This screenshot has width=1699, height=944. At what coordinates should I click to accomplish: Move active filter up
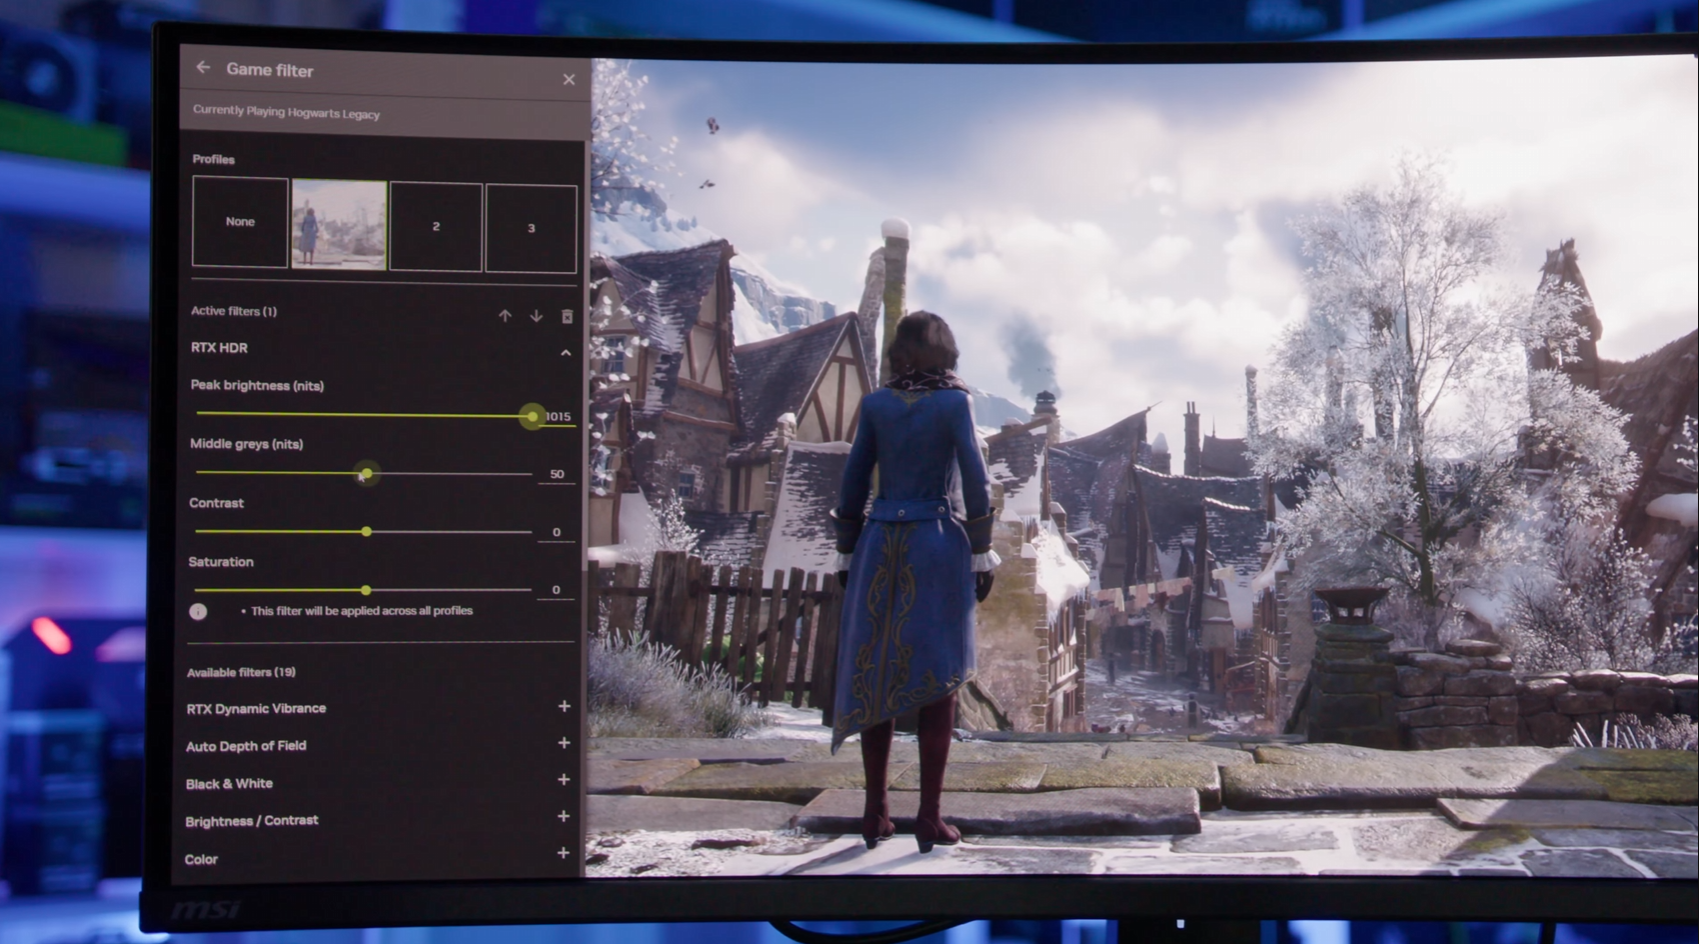[505, 316]
